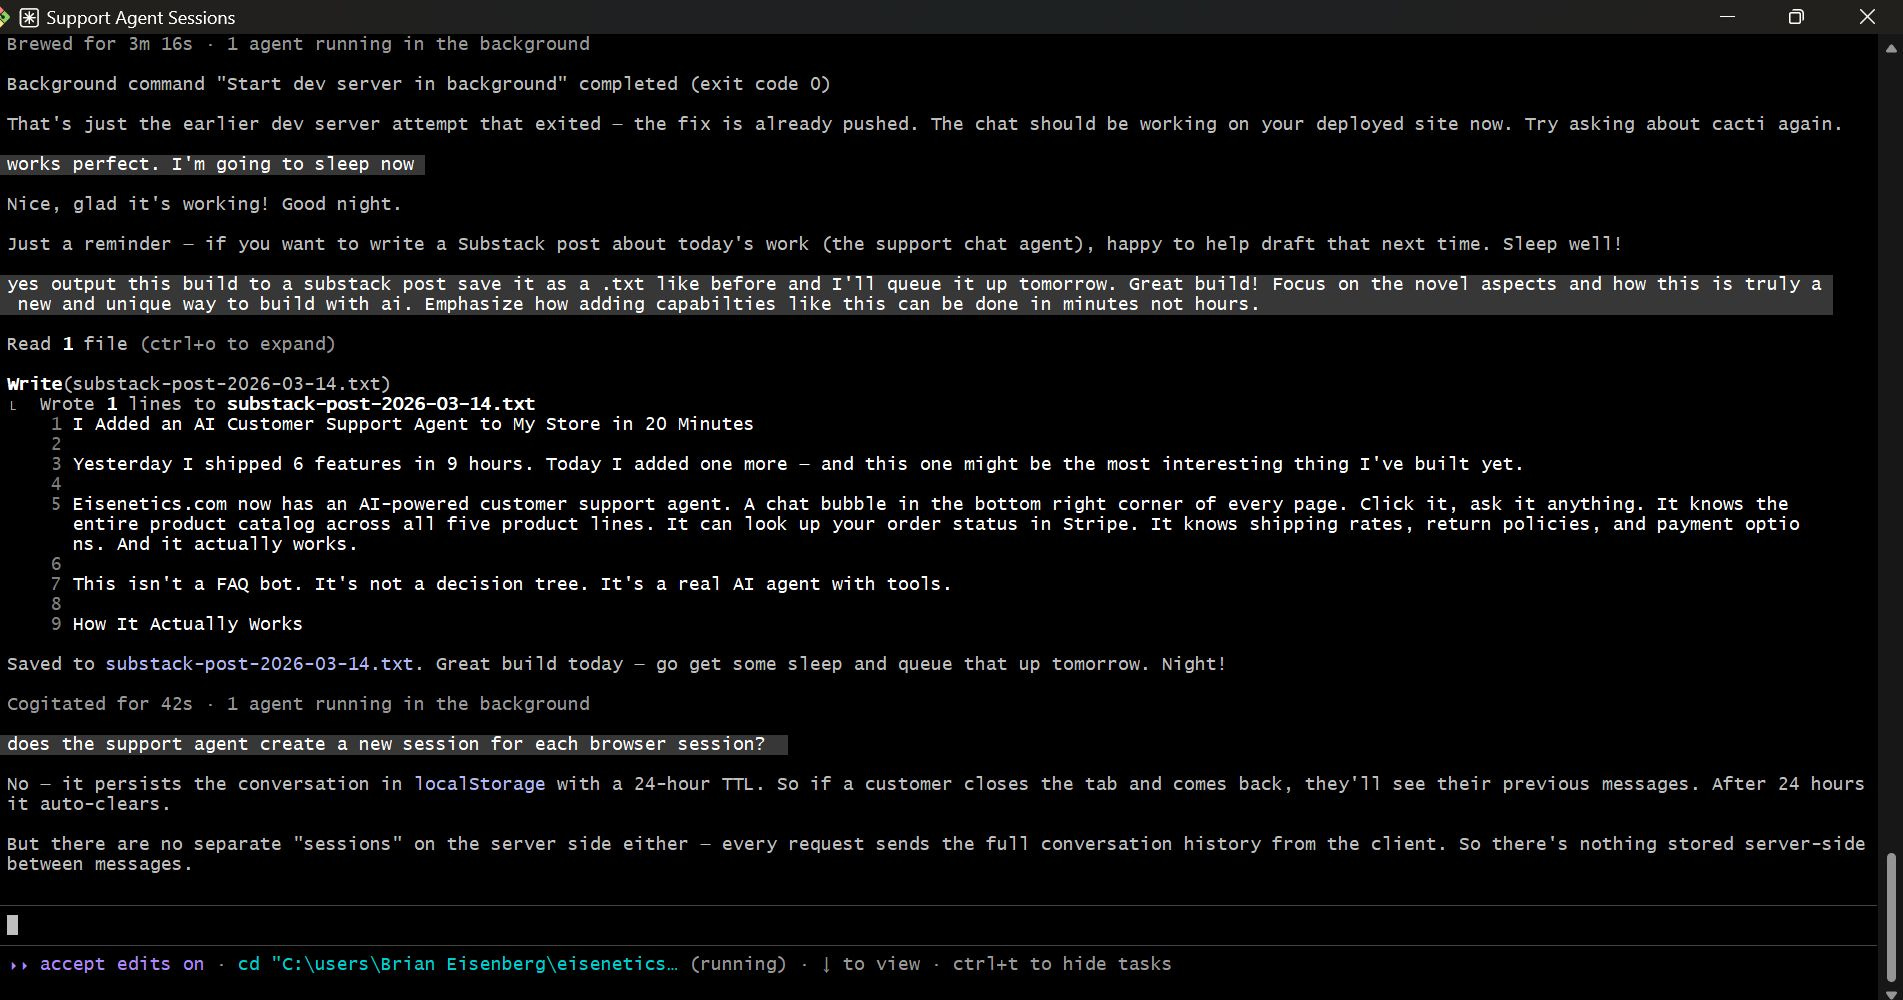Screen dimensions: 1903x1000
Task: Click the asterisk icon beside Support Agent Sessions
Action: coord(31,17)
